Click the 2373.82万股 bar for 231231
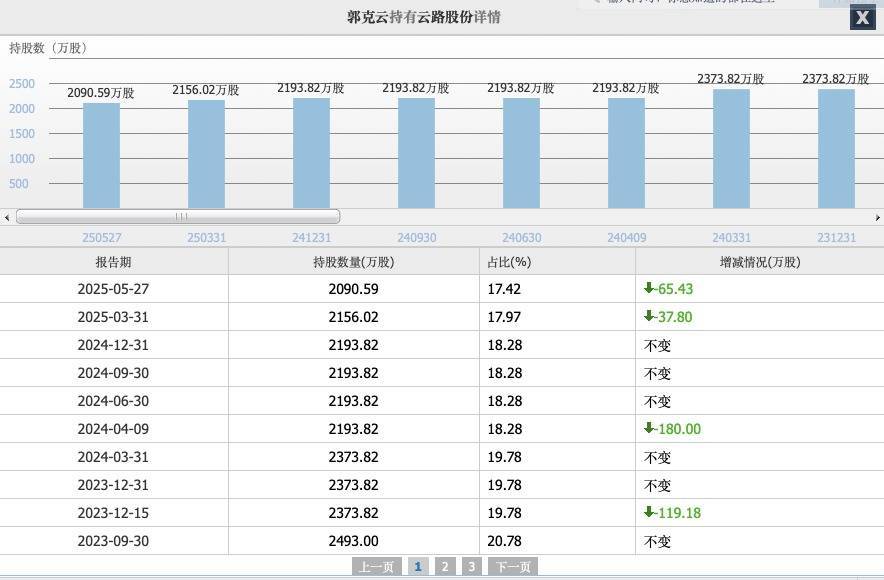This screenshot has height=580, width=884. click(836, 148)
